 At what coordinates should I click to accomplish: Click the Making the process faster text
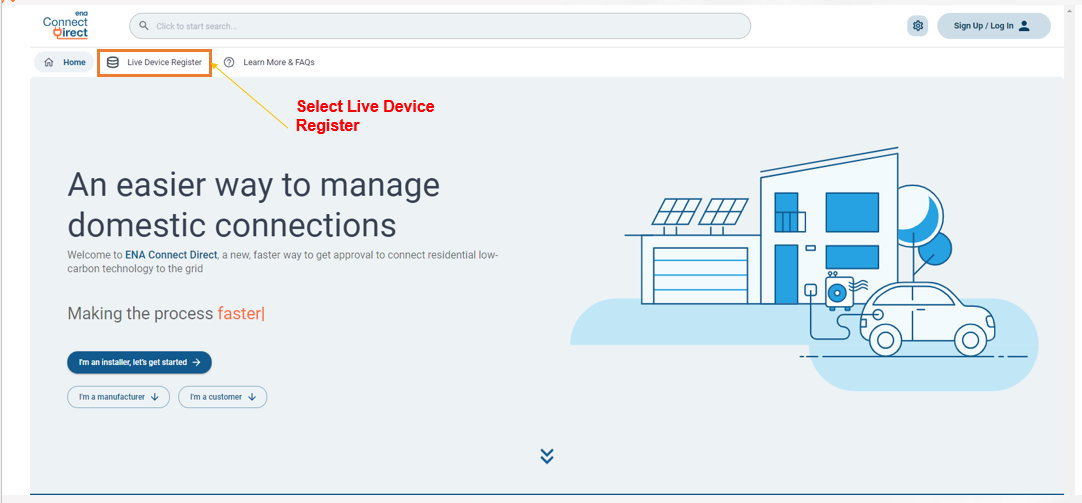point(166,314)
